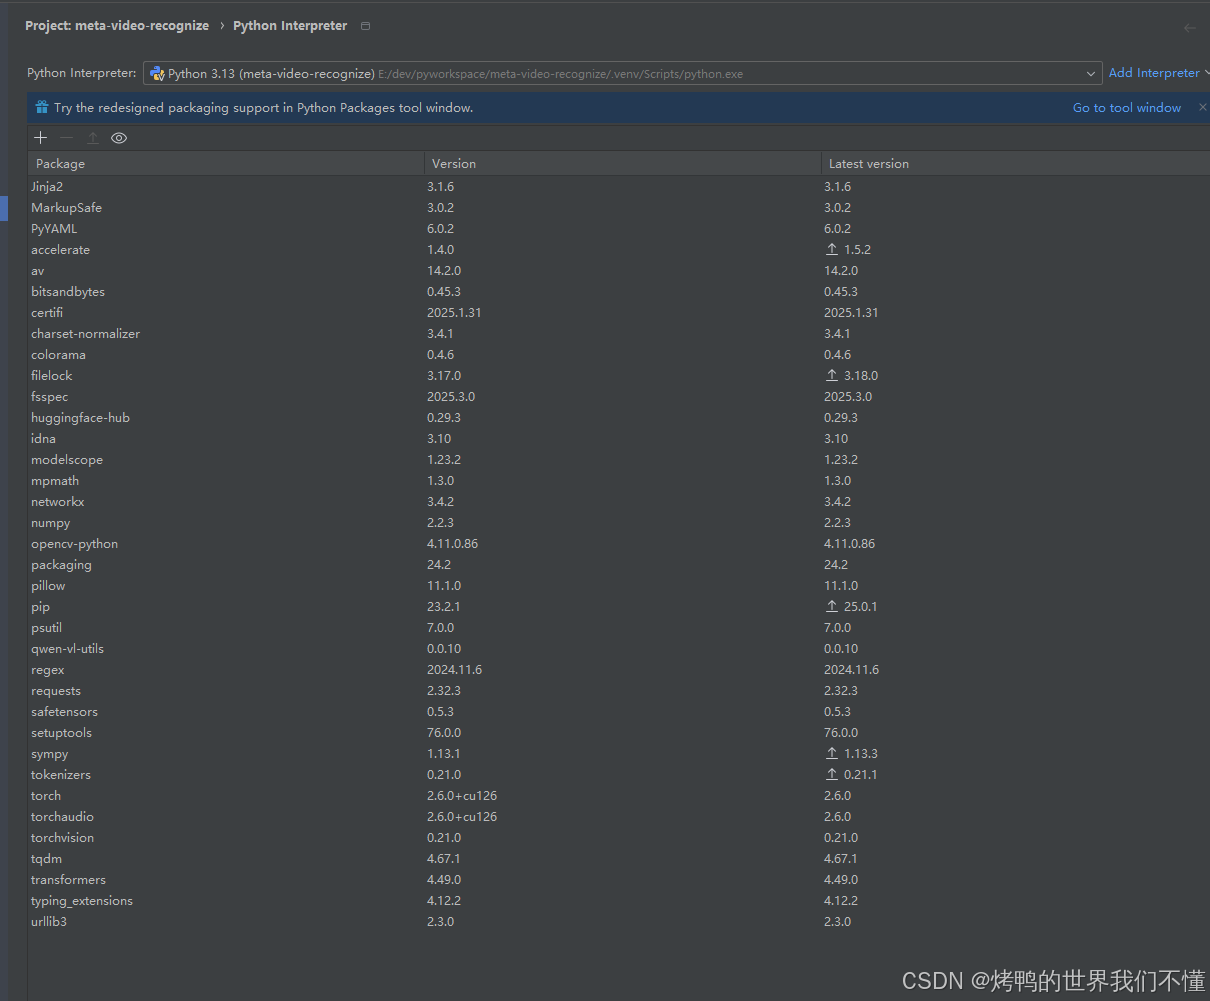Select the torchaudio package row

pyautogui.click(x=619, y=817)
